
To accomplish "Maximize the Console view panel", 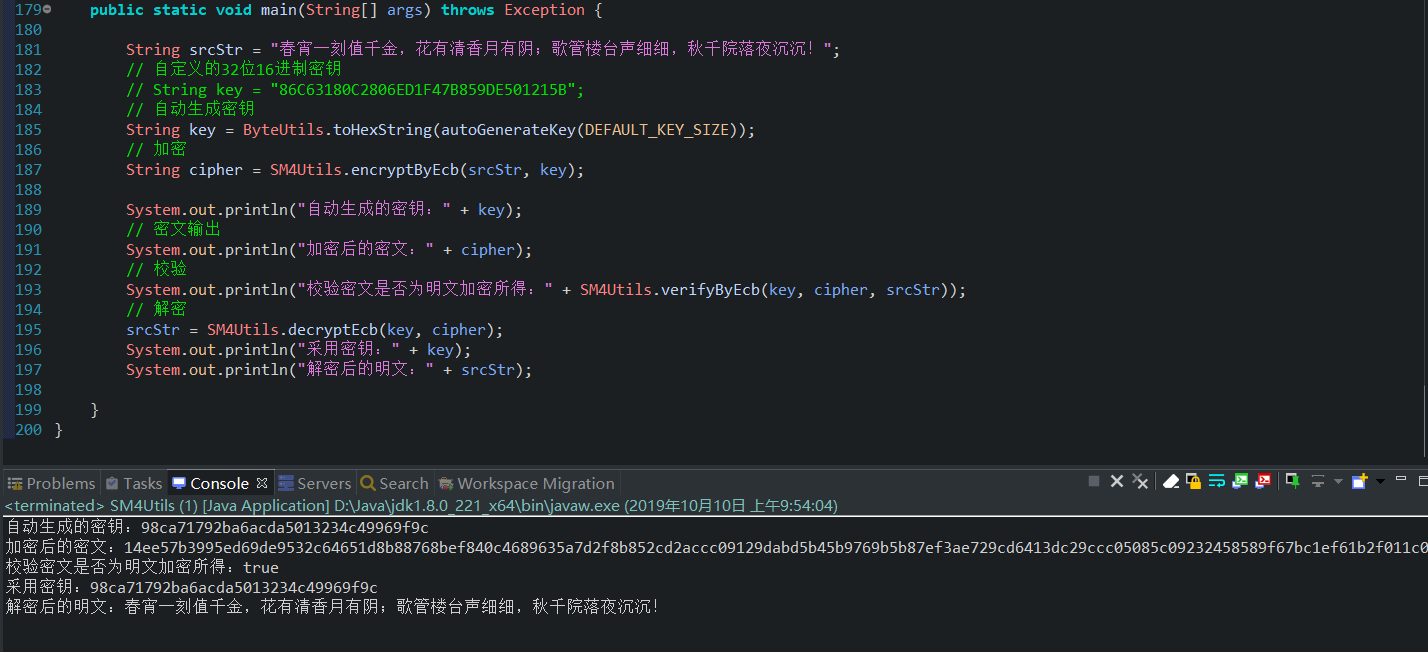I will point(1423,481).
